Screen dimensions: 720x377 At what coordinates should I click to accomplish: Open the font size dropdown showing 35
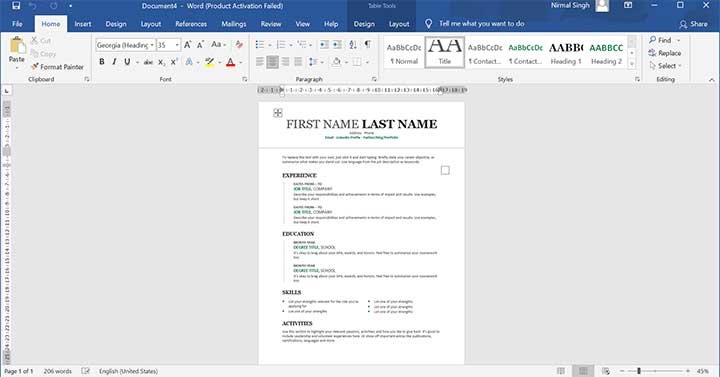pyautogui.click(x=177, y=45)
